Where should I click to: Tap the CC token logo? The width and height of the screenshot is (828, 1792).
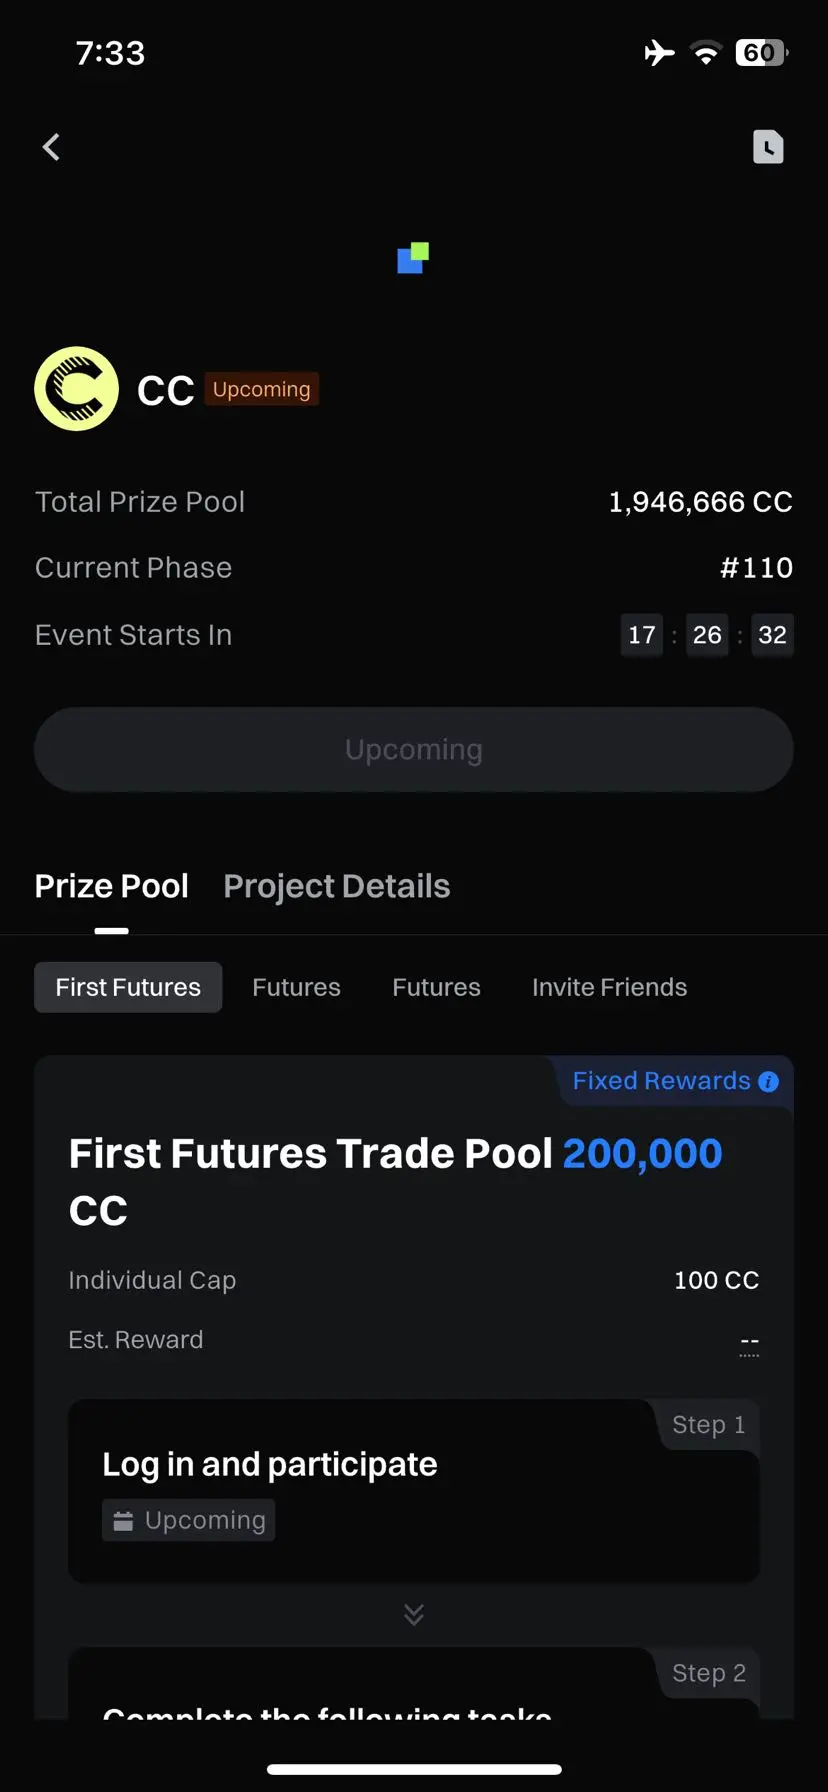click(77, 389)
